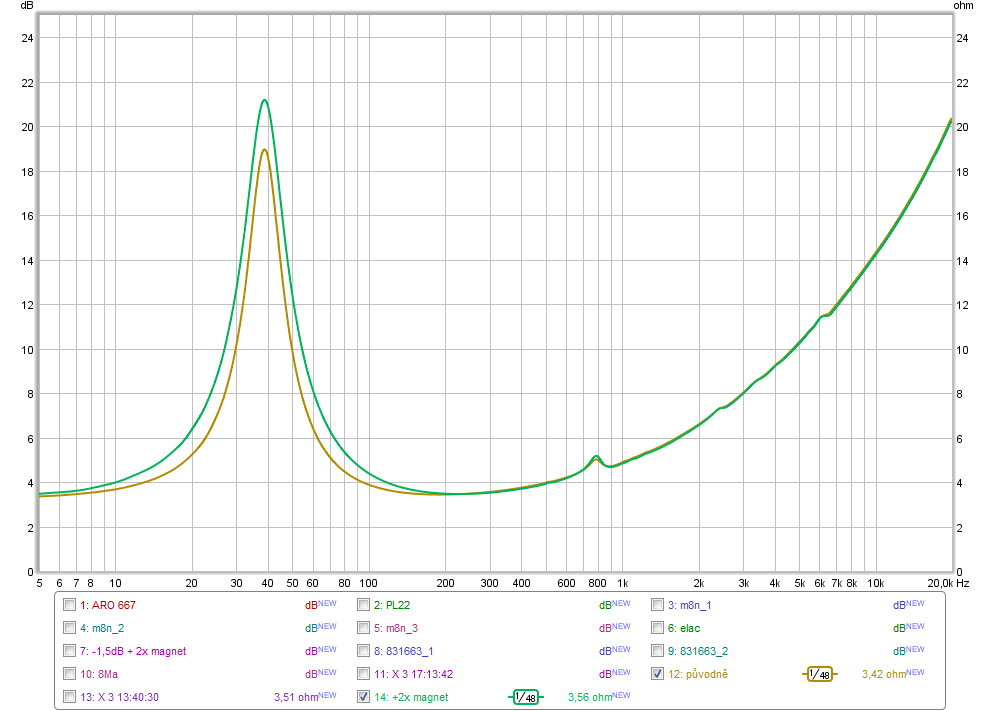Enable the 831663_1 trace checkbox
This screenshot has height=711, width=1000.
pyautogui.click(x=364, y=650)
